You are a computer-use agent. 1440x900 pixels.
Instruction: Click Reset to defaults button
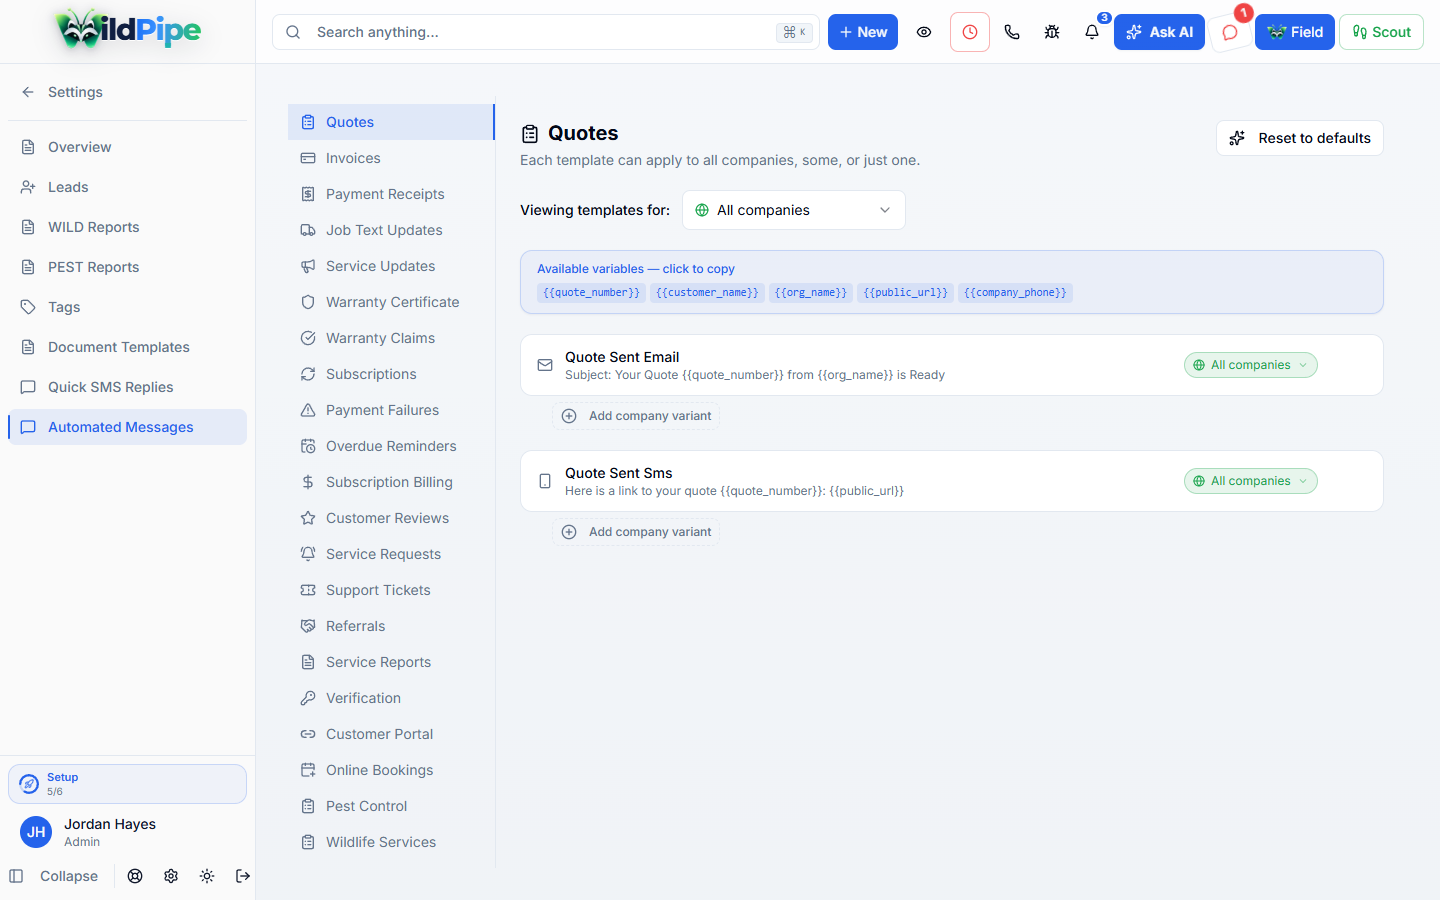click(x=1300, y=138)
